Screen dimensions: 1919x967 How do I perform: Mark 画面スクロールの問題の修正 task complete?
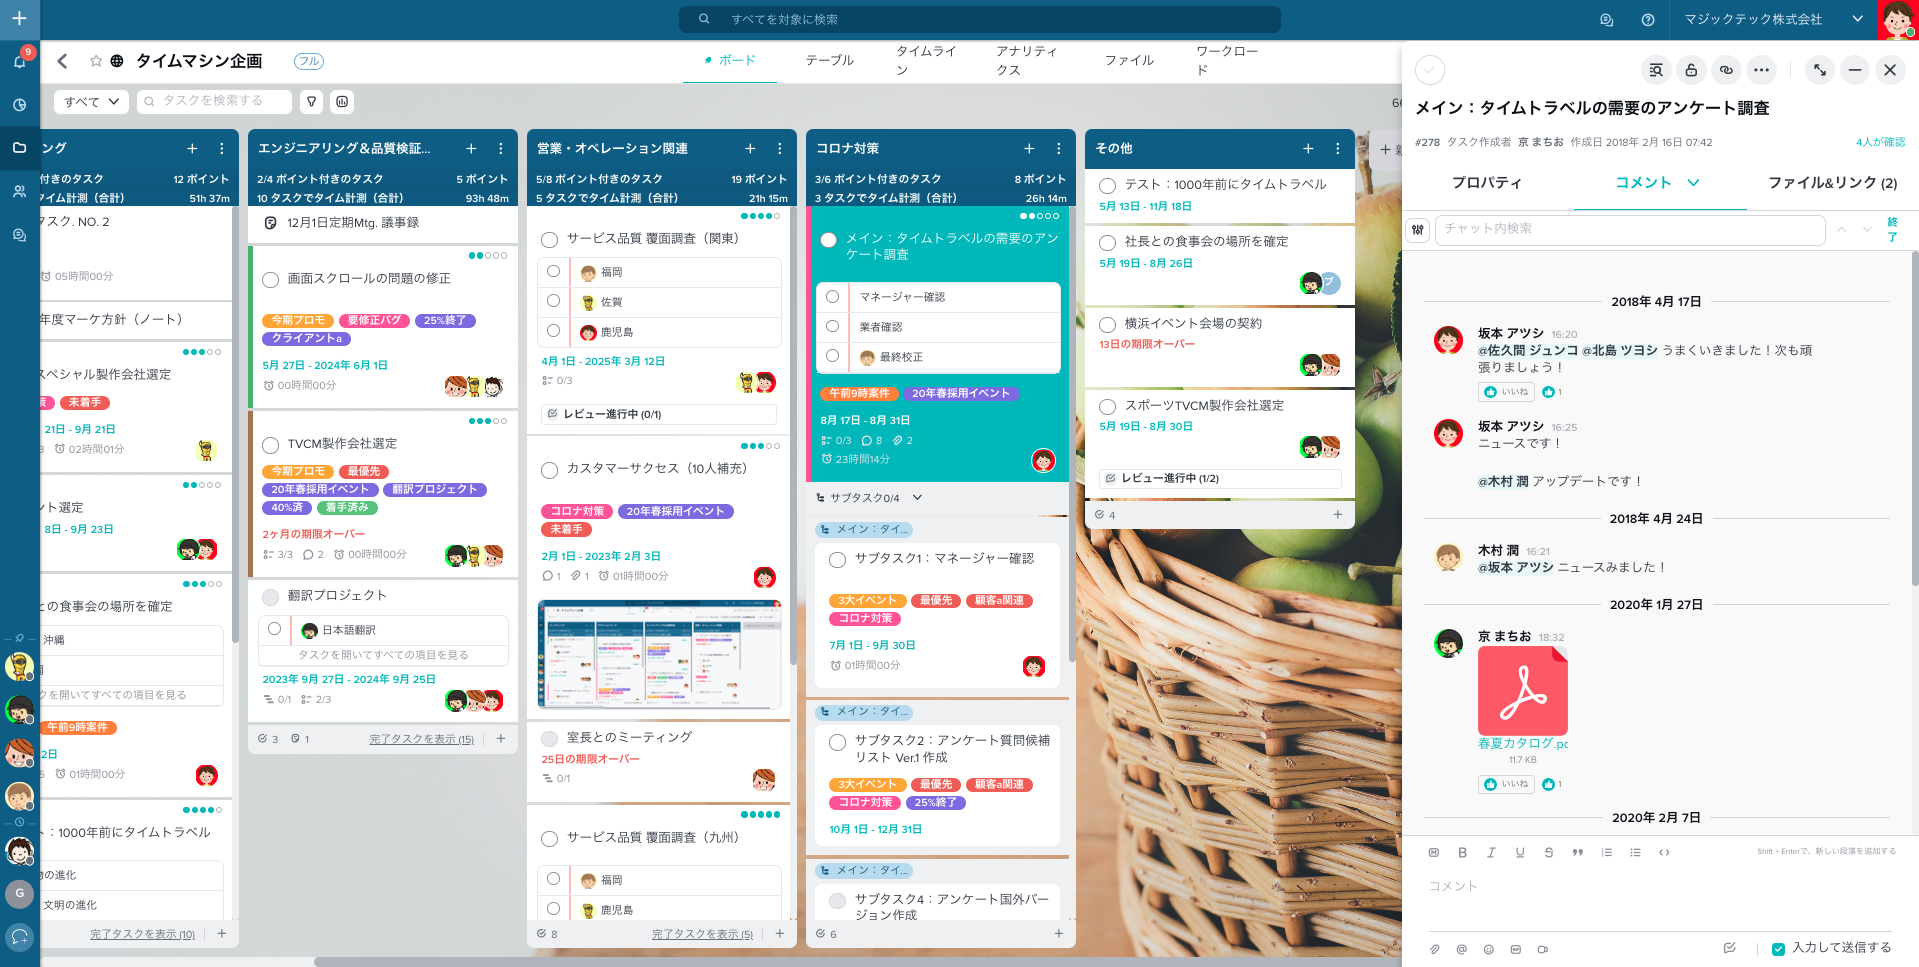point(270,280)
